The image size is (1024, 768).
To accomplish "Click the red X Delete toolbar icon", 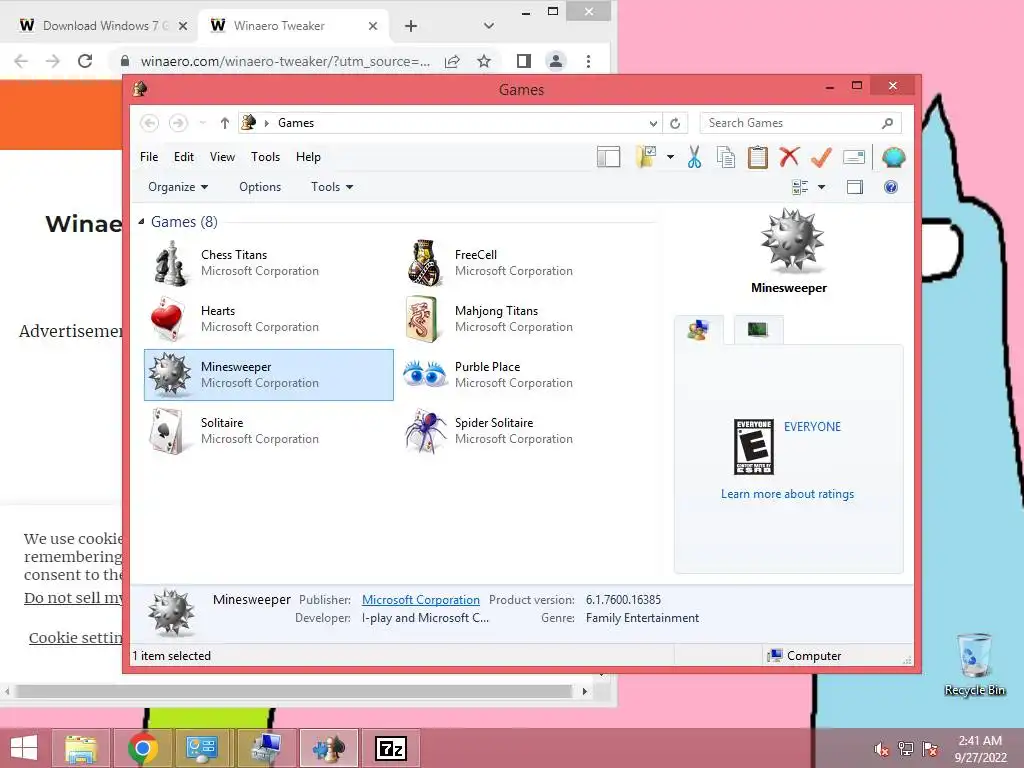I will 789,157.
